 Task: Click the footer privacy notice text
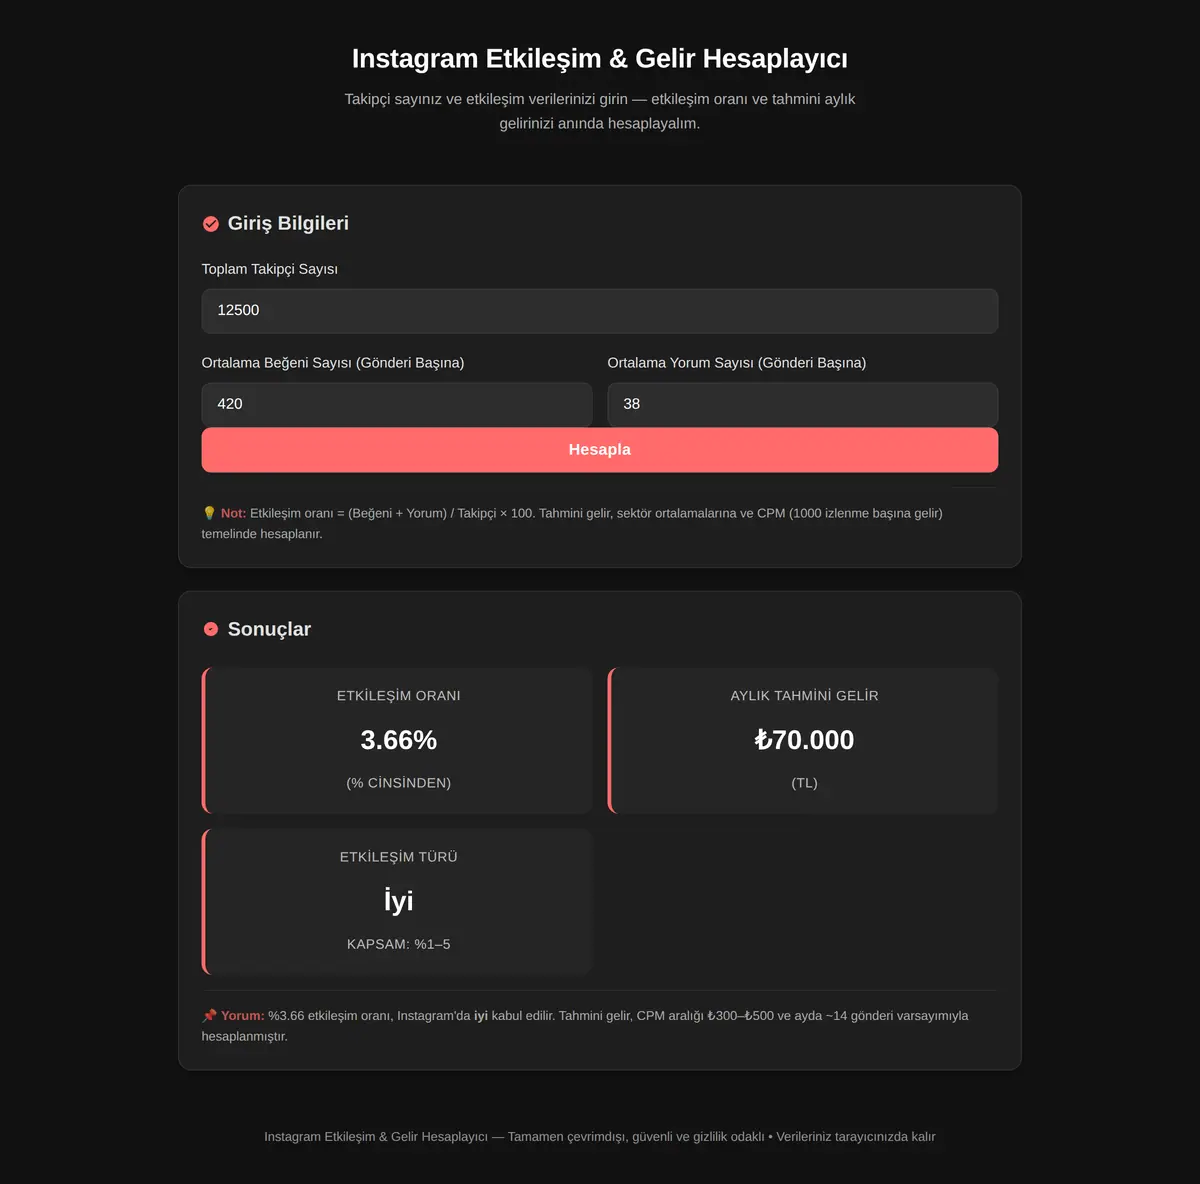(600, 1137)
